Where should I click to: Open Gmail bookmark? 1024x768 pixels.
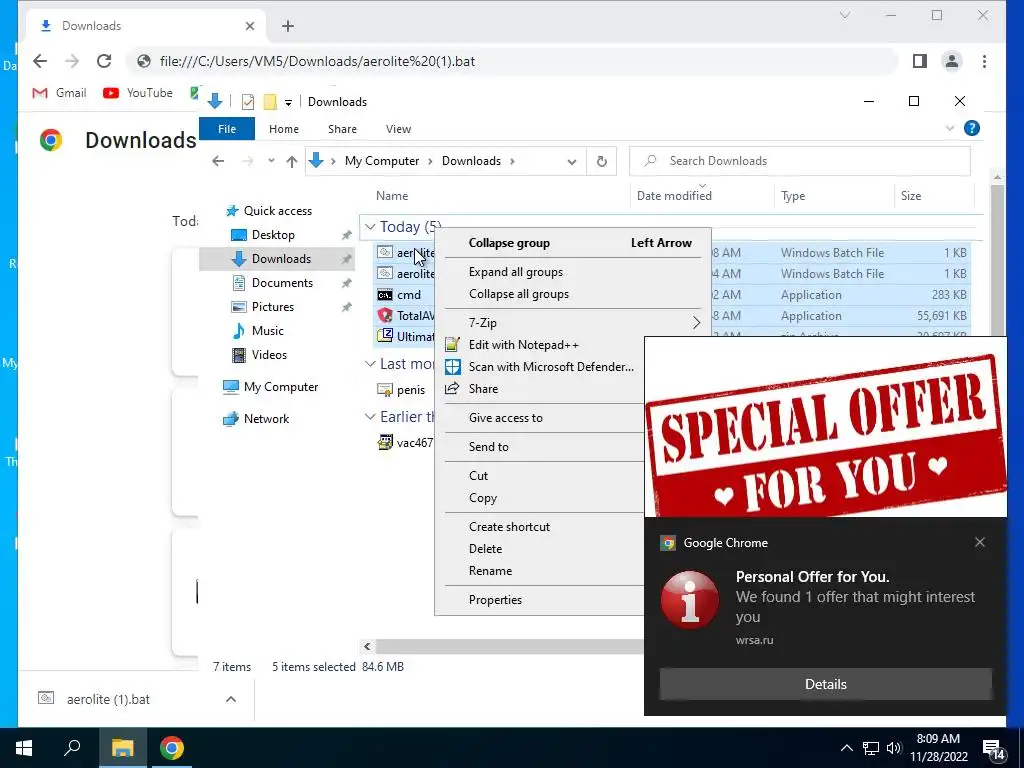(x=59, y=93)
